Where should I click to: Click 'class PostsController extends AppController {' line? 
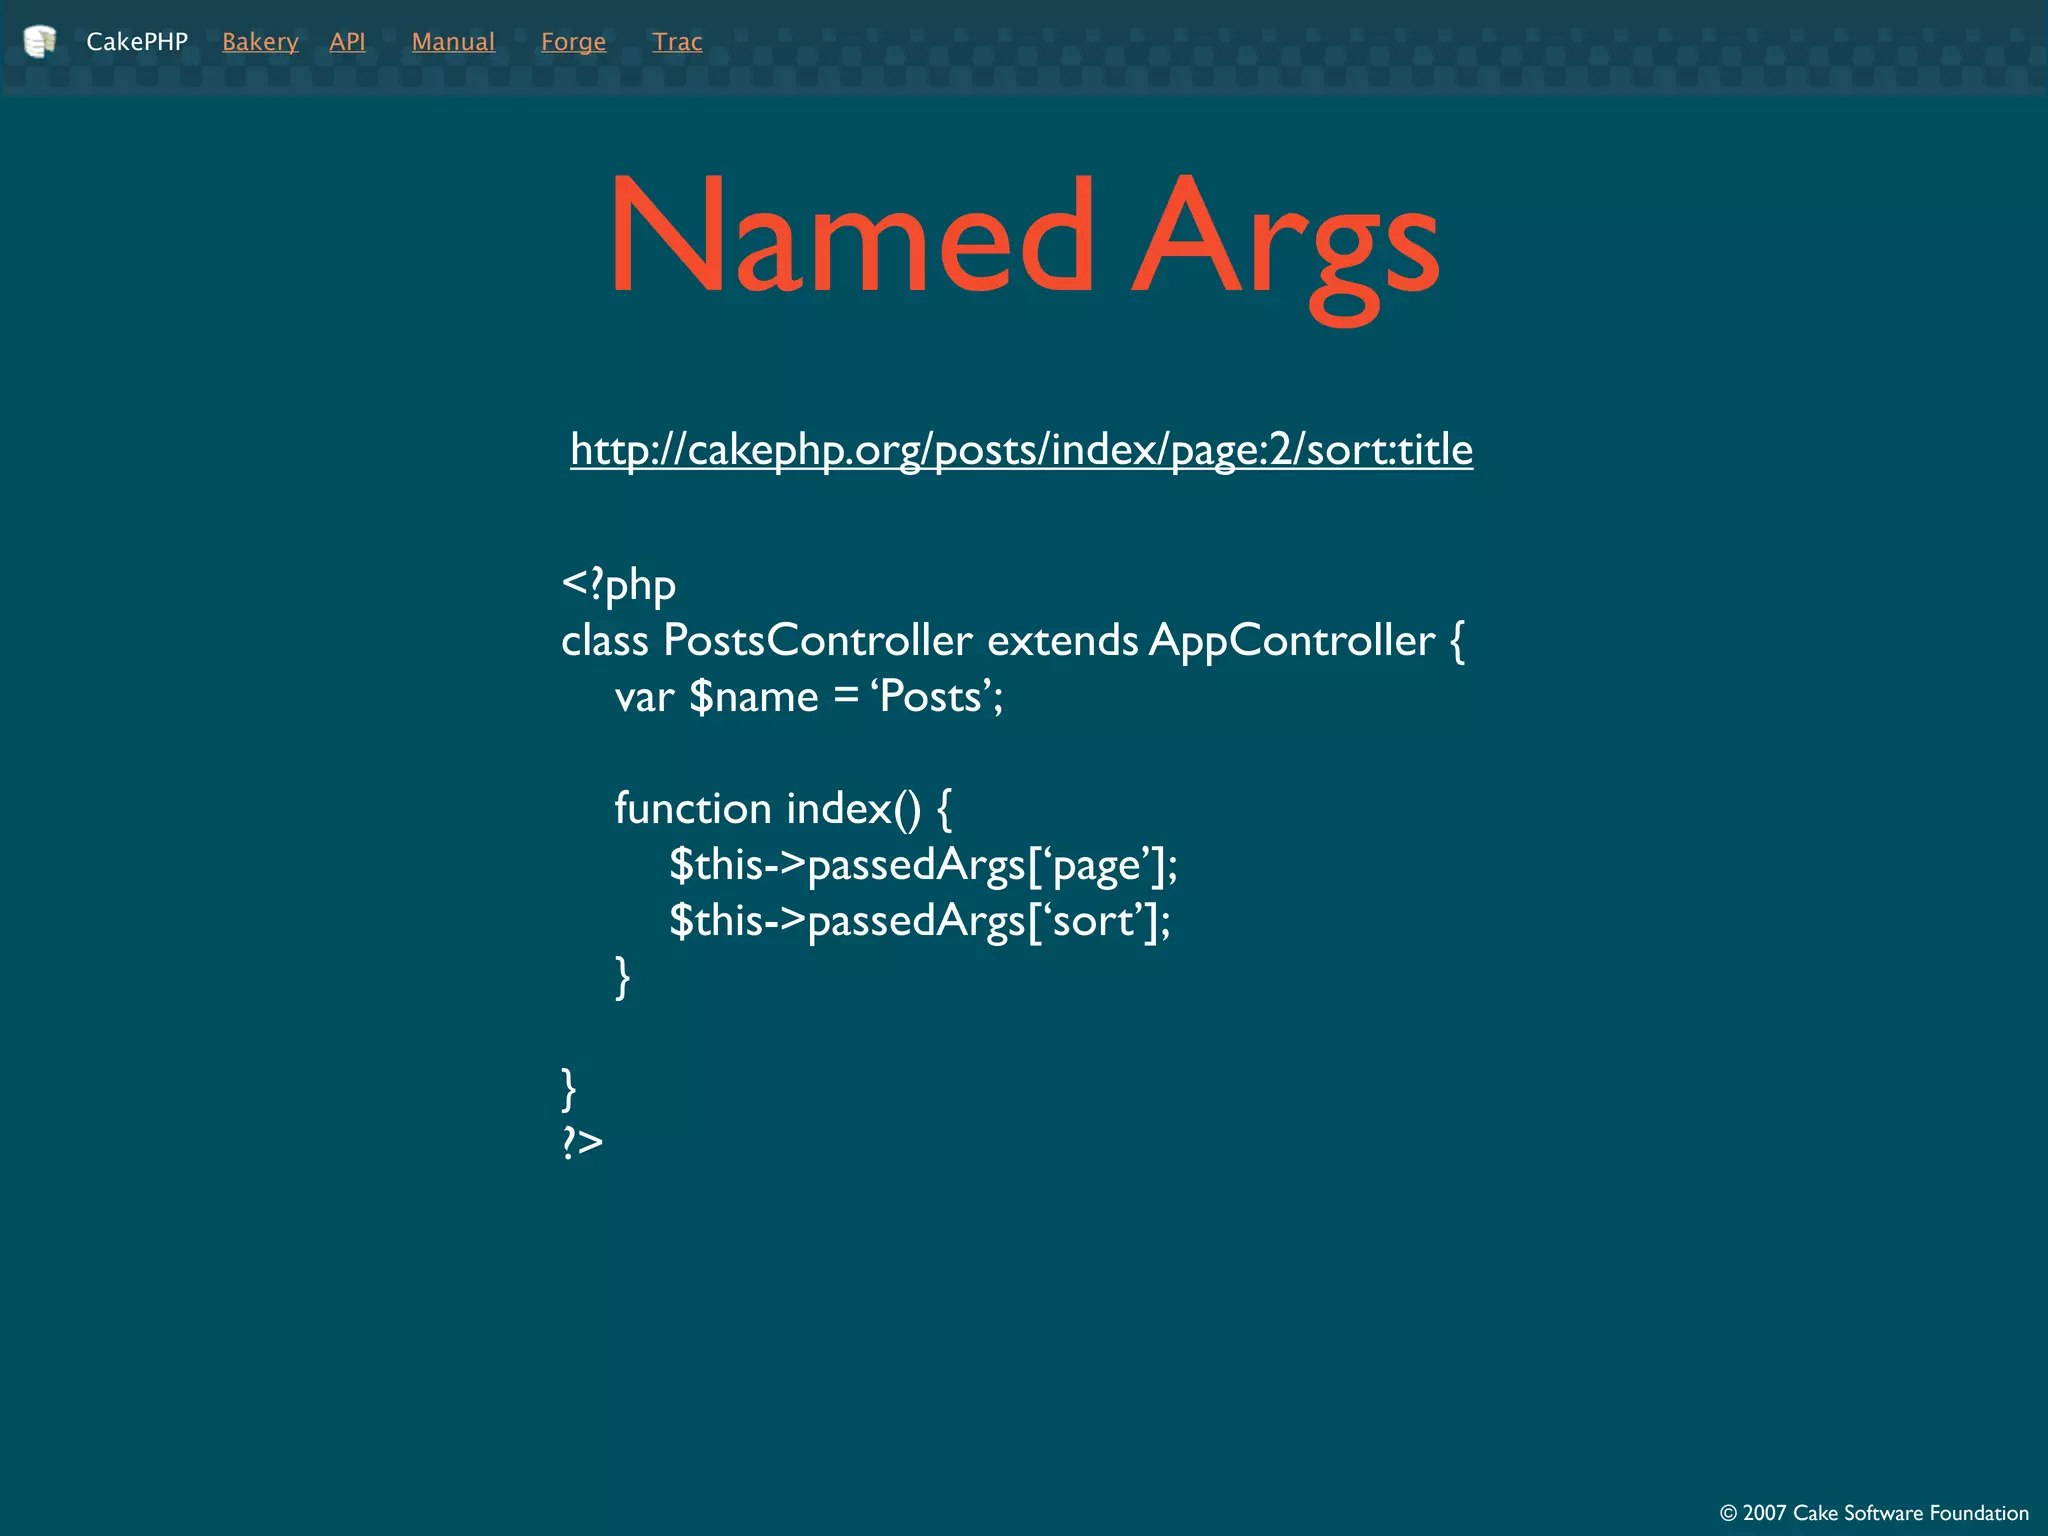1012,641
